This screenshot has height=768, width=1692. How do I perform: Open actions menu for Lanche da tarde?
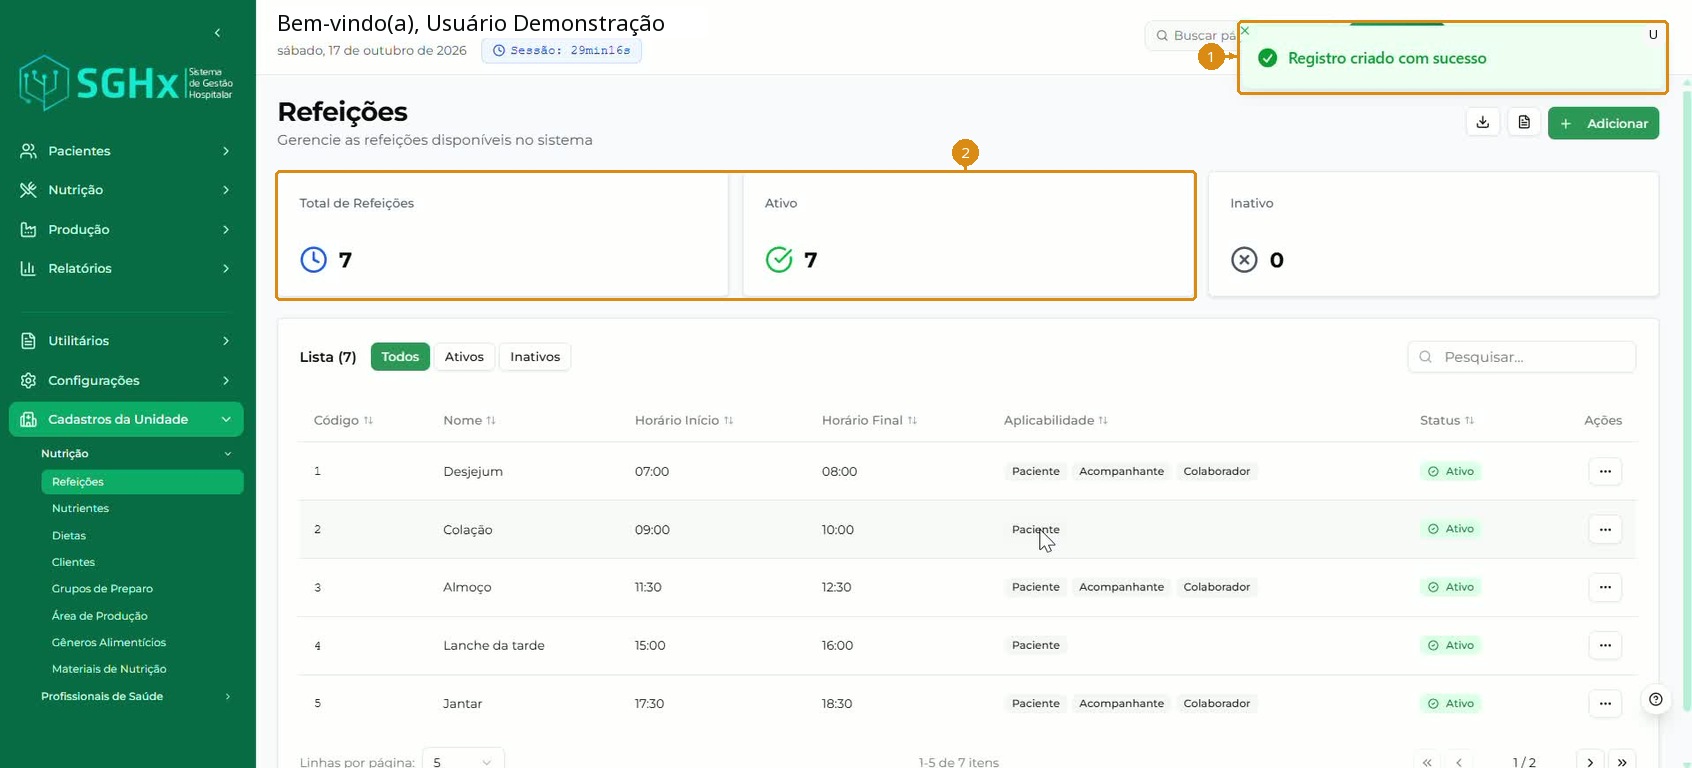[x=1605, y=645]
